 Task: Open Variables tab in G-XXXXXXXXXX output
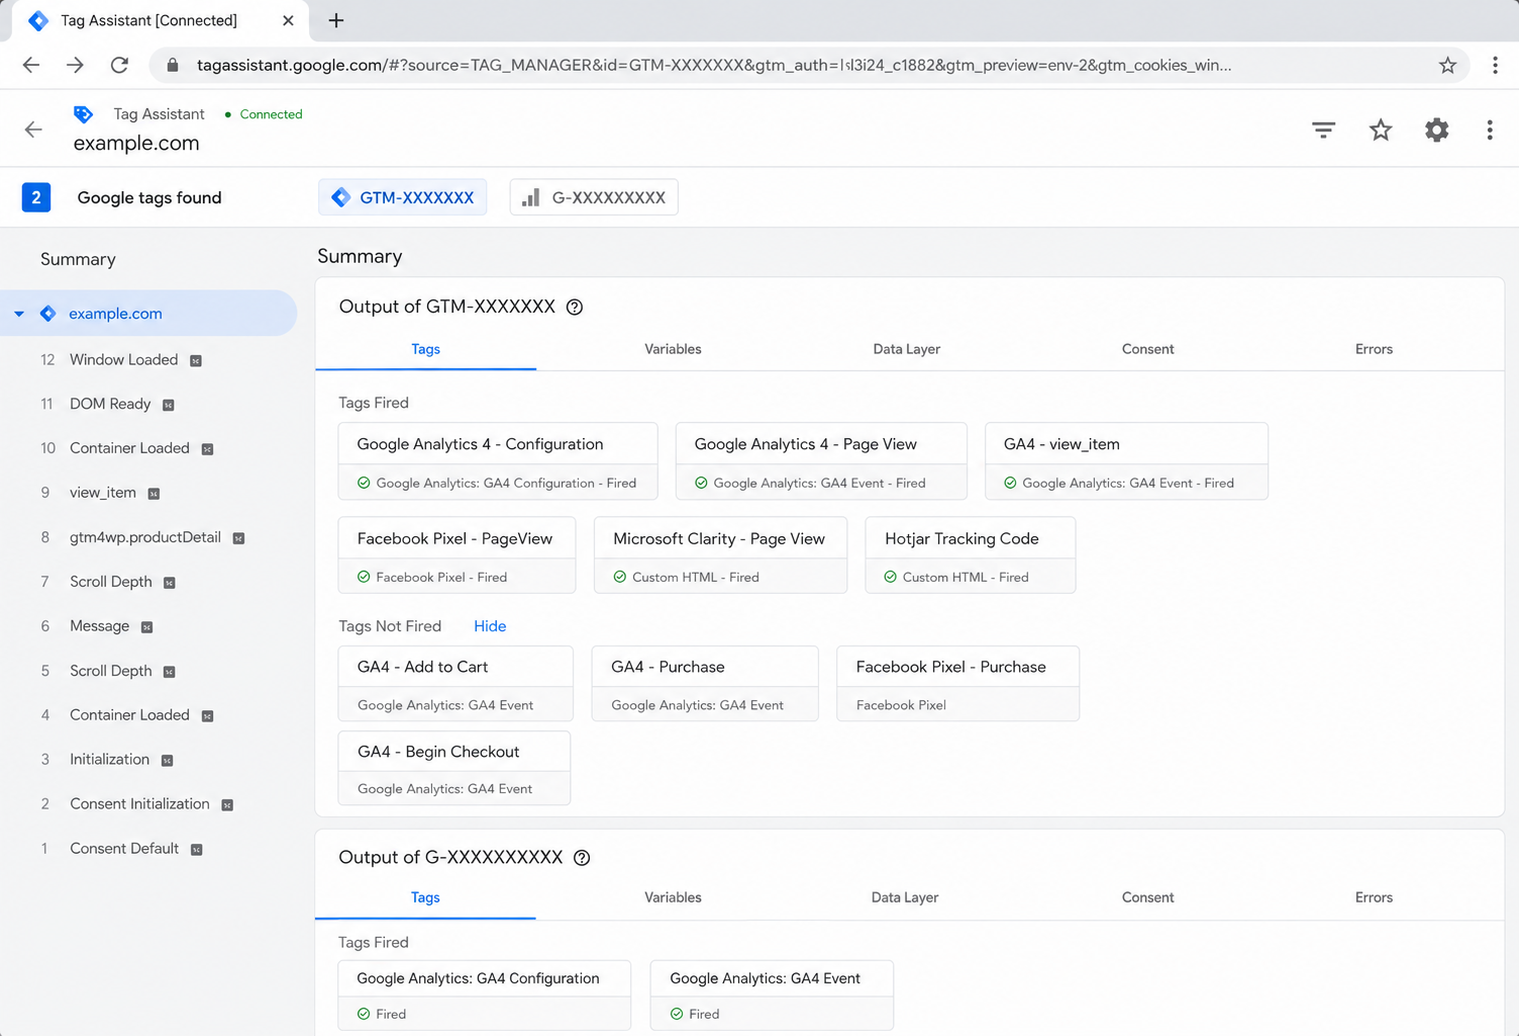point(673,897)
